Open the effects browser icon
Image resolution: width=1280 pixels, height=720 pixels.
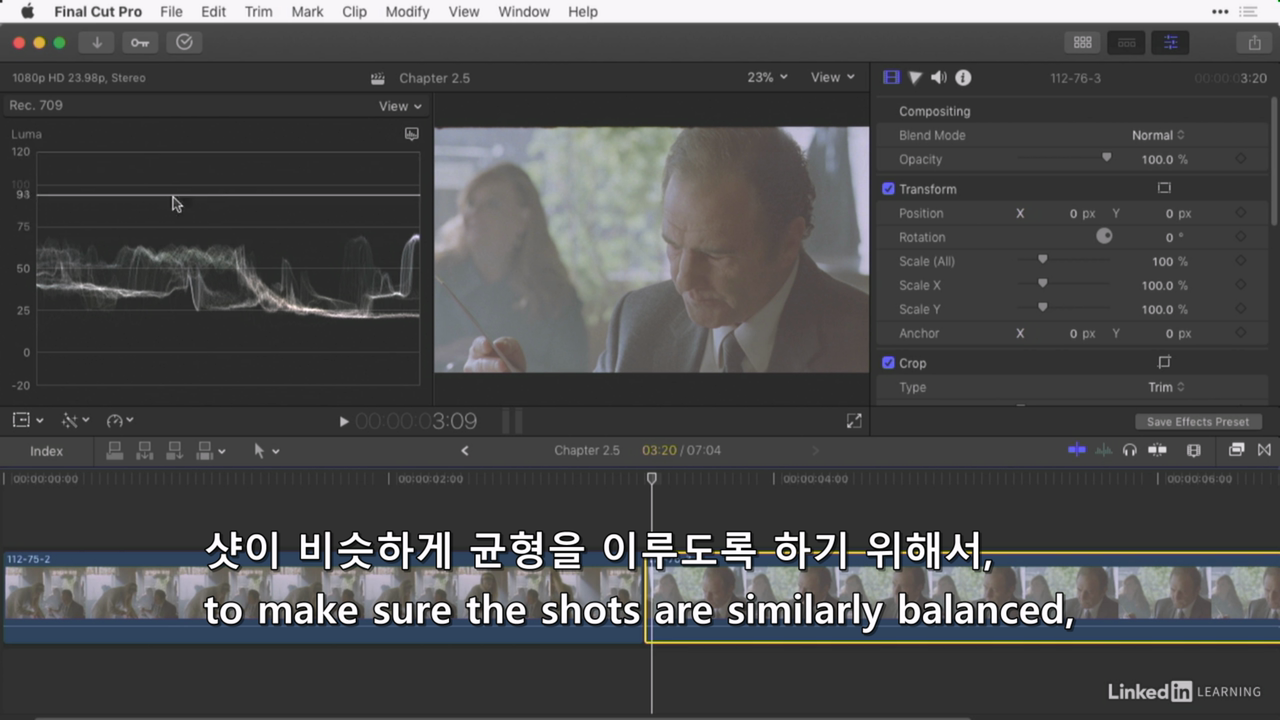pos(1237,450)
